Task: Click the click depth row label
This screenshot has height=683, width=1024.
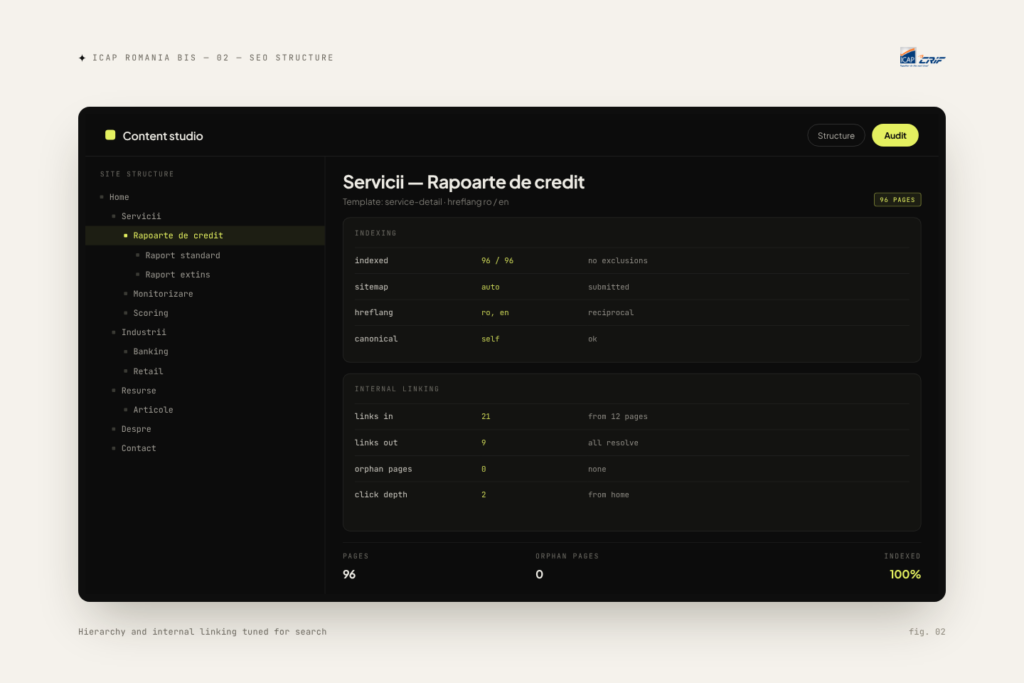Action: pos(380,495)
